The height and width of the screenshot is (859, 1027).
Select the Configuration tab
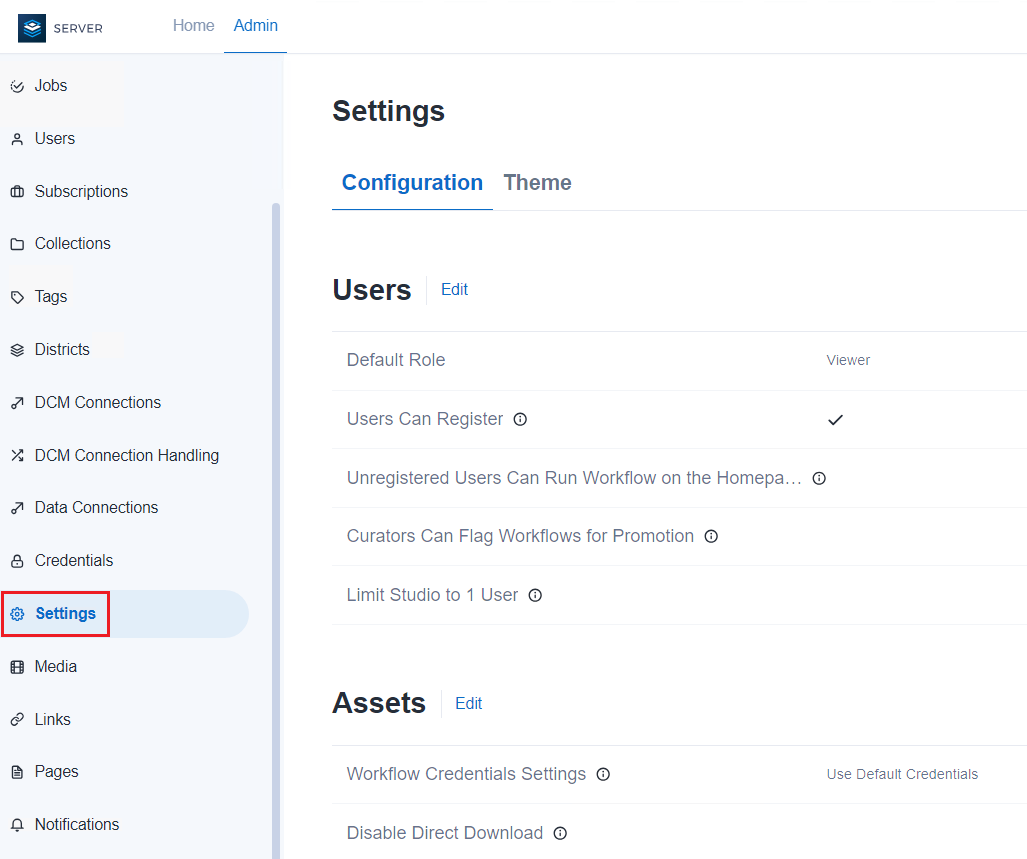click(412, 183)
